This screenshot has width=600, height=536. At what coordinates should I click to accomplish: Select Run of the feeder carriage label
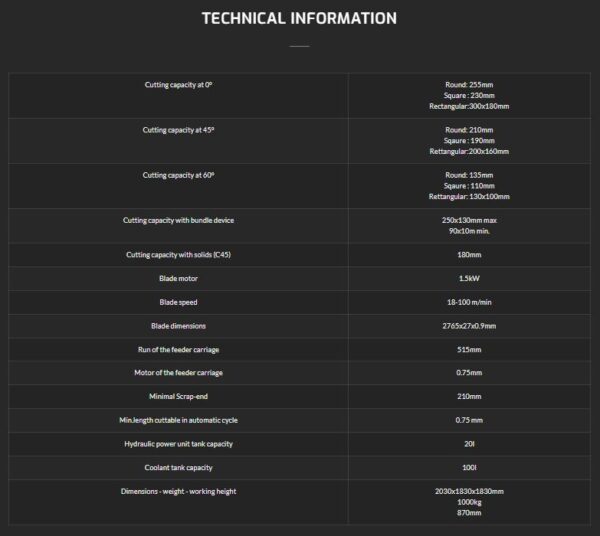178,350
